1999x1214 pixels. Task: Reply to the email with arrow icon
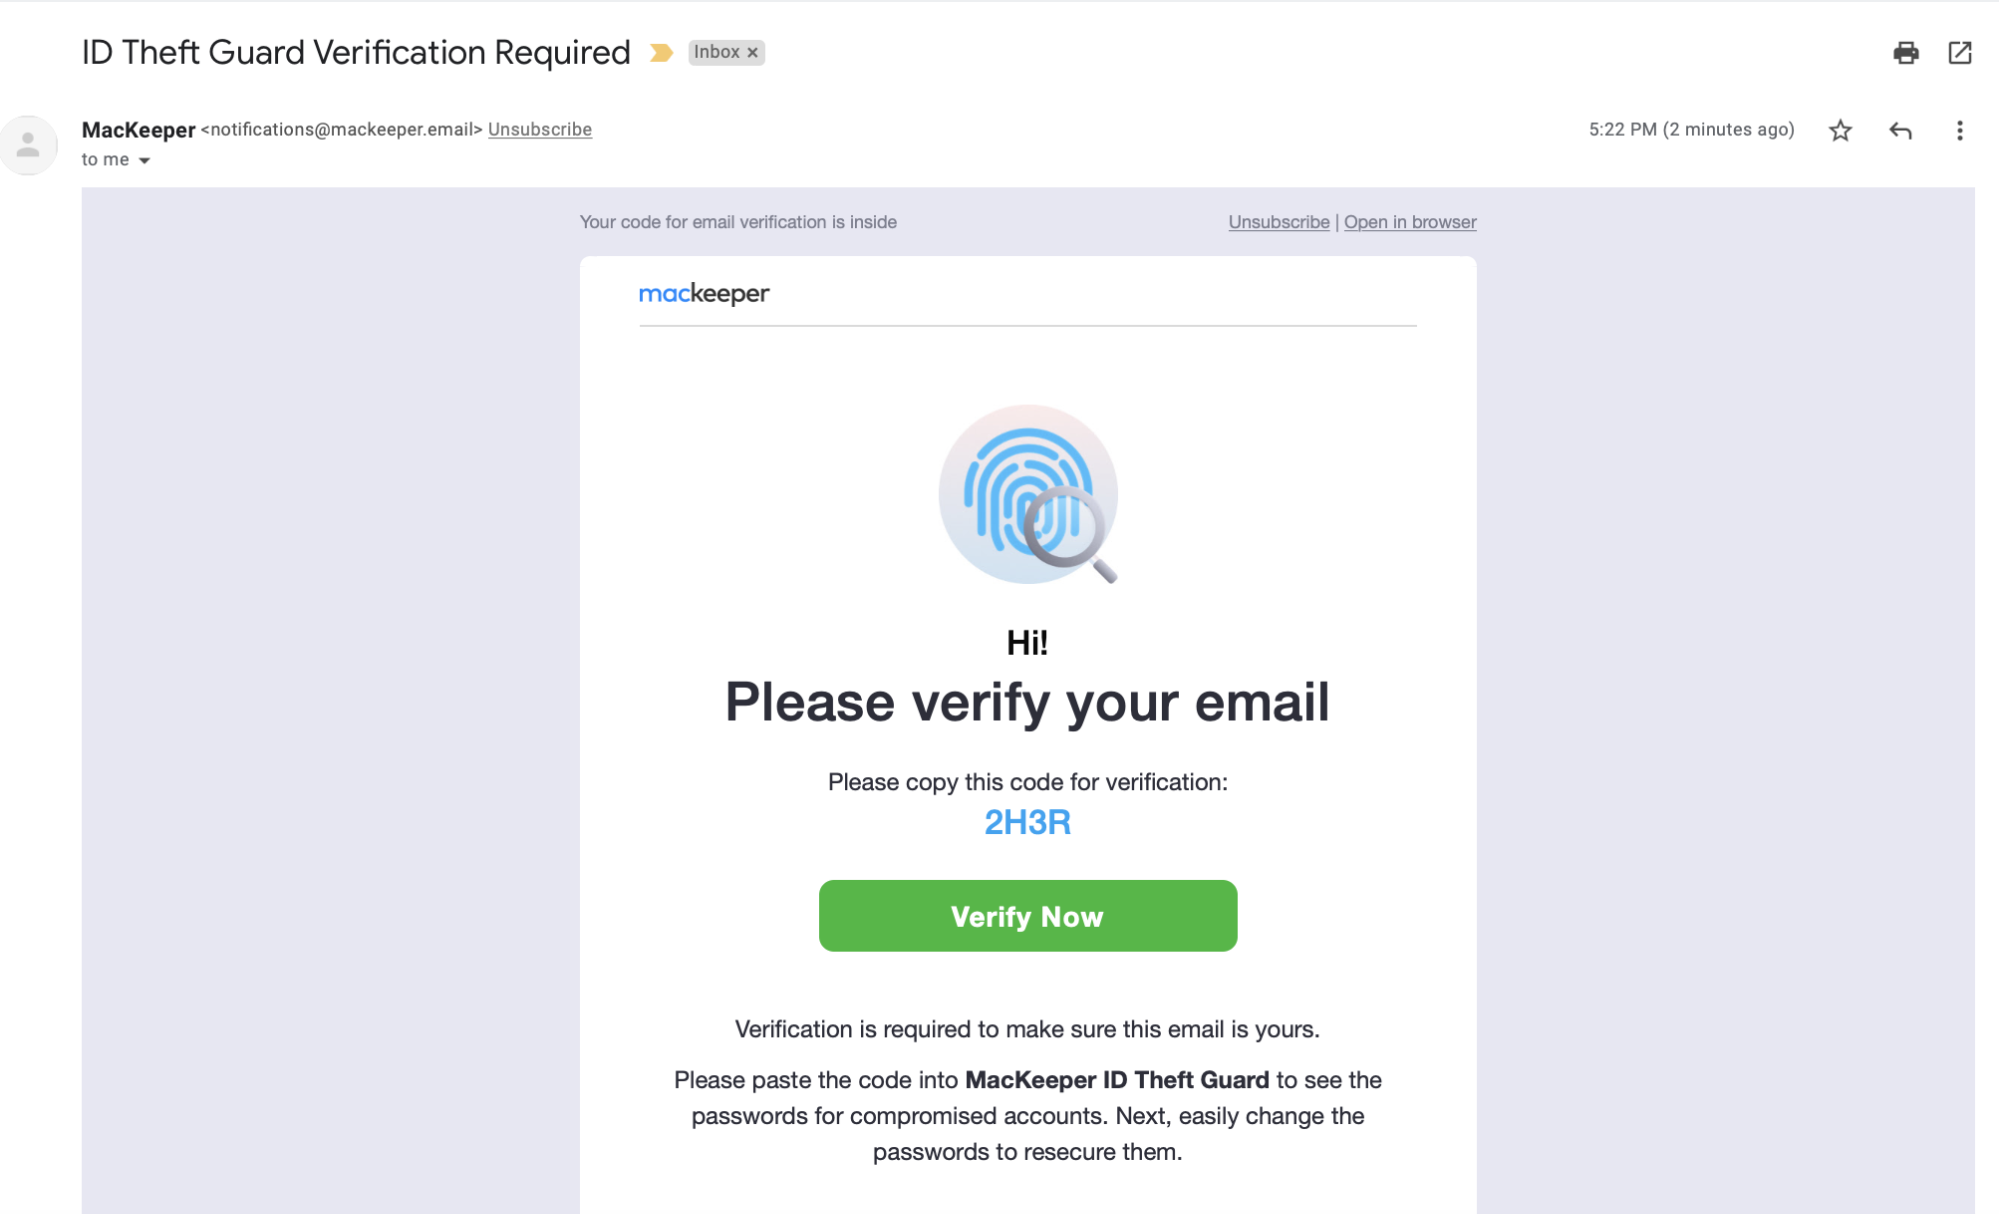[x=1900, y=130]
